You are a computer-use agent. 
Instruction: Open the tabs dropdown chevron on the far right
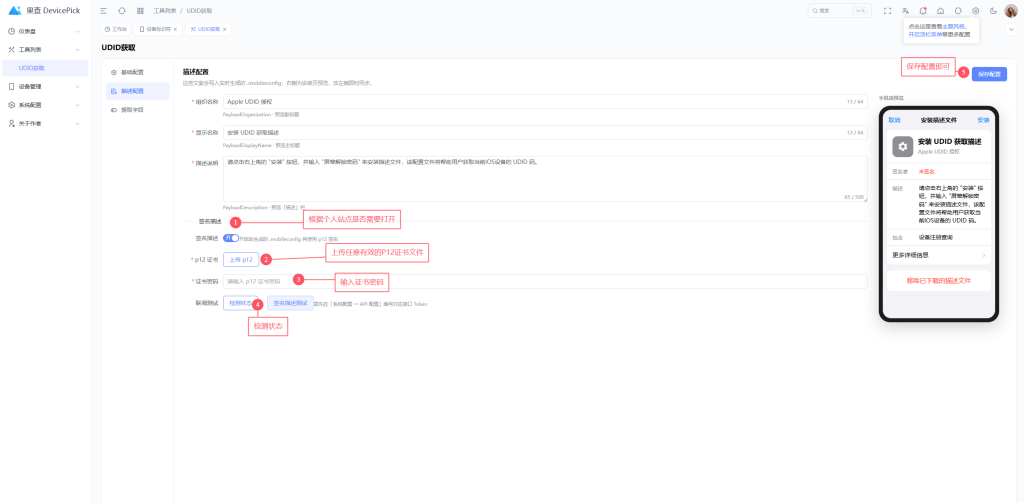click(x=1012, y=29)
